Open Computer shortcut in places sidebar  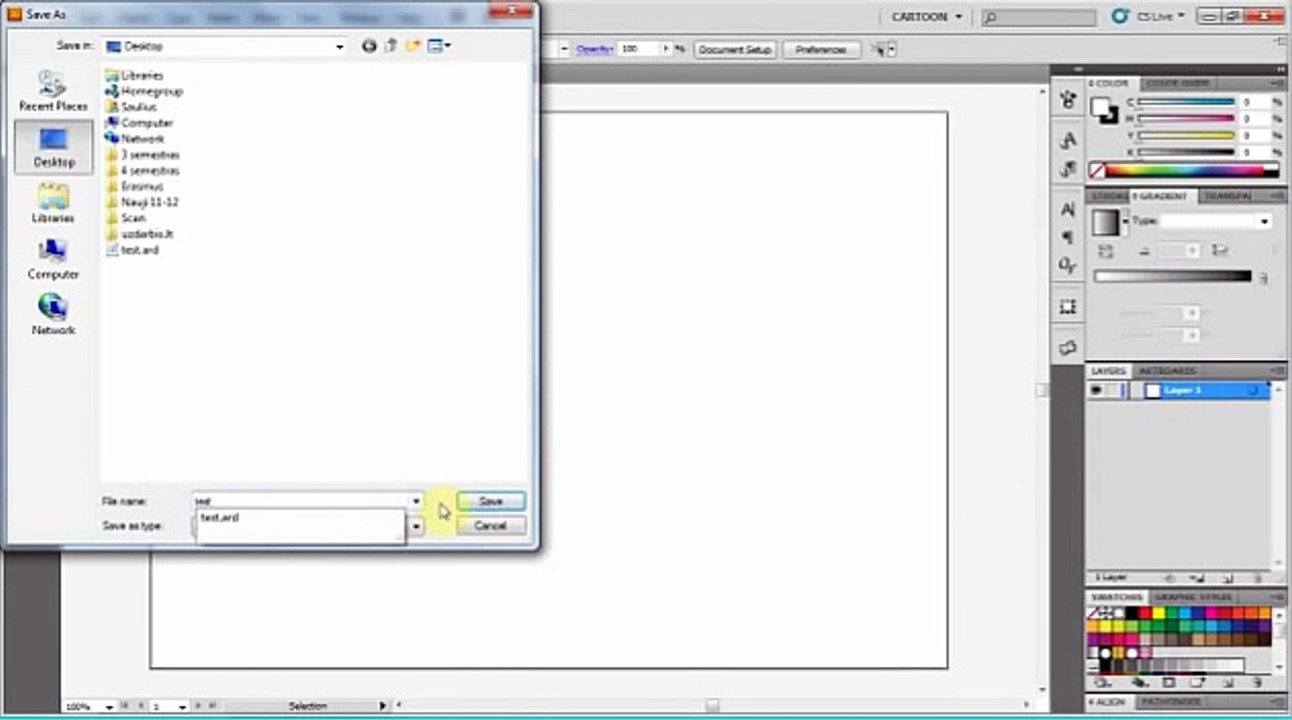(53, 259)
